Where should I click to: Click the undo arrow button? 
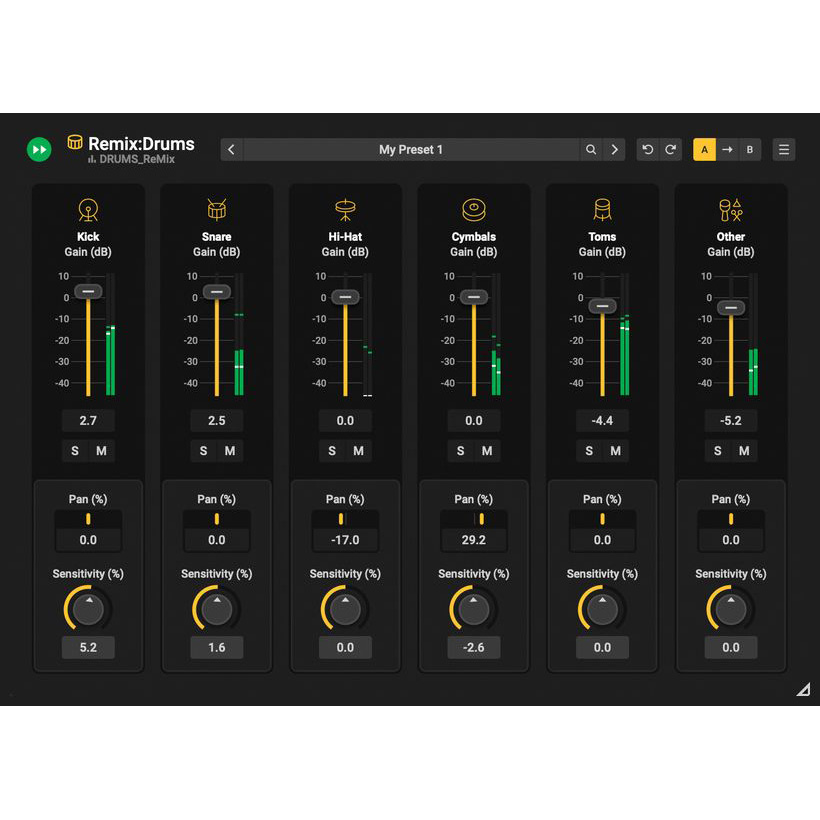(647, 150)
